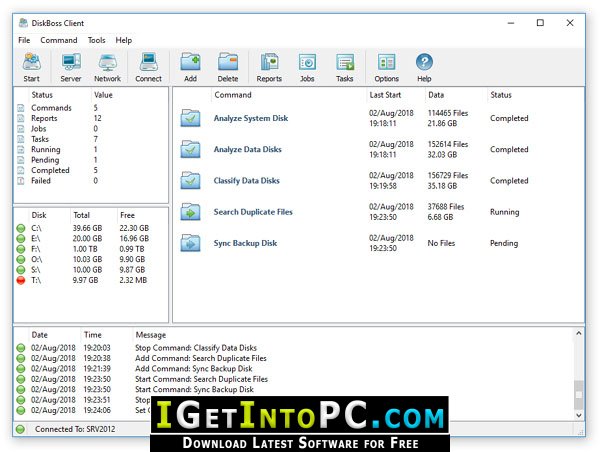Click the red status icon for T:\ disk

21,280
